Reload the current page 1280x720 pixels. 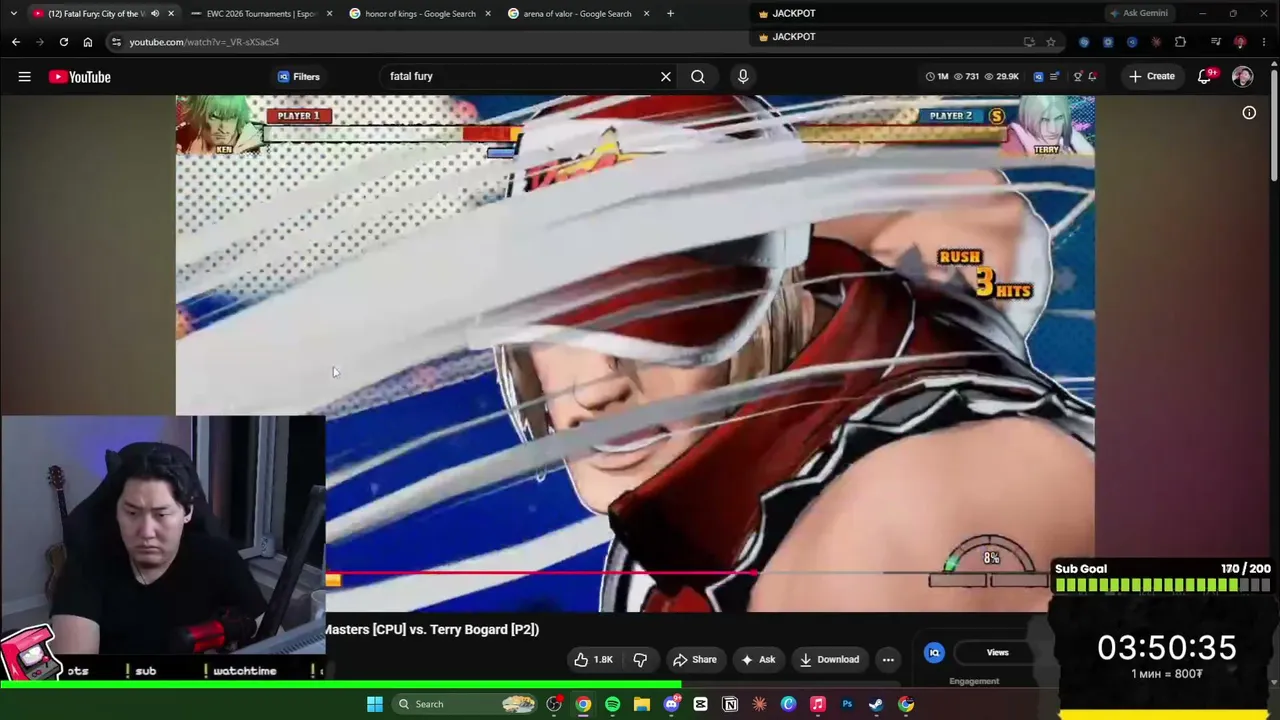(64, 42)
